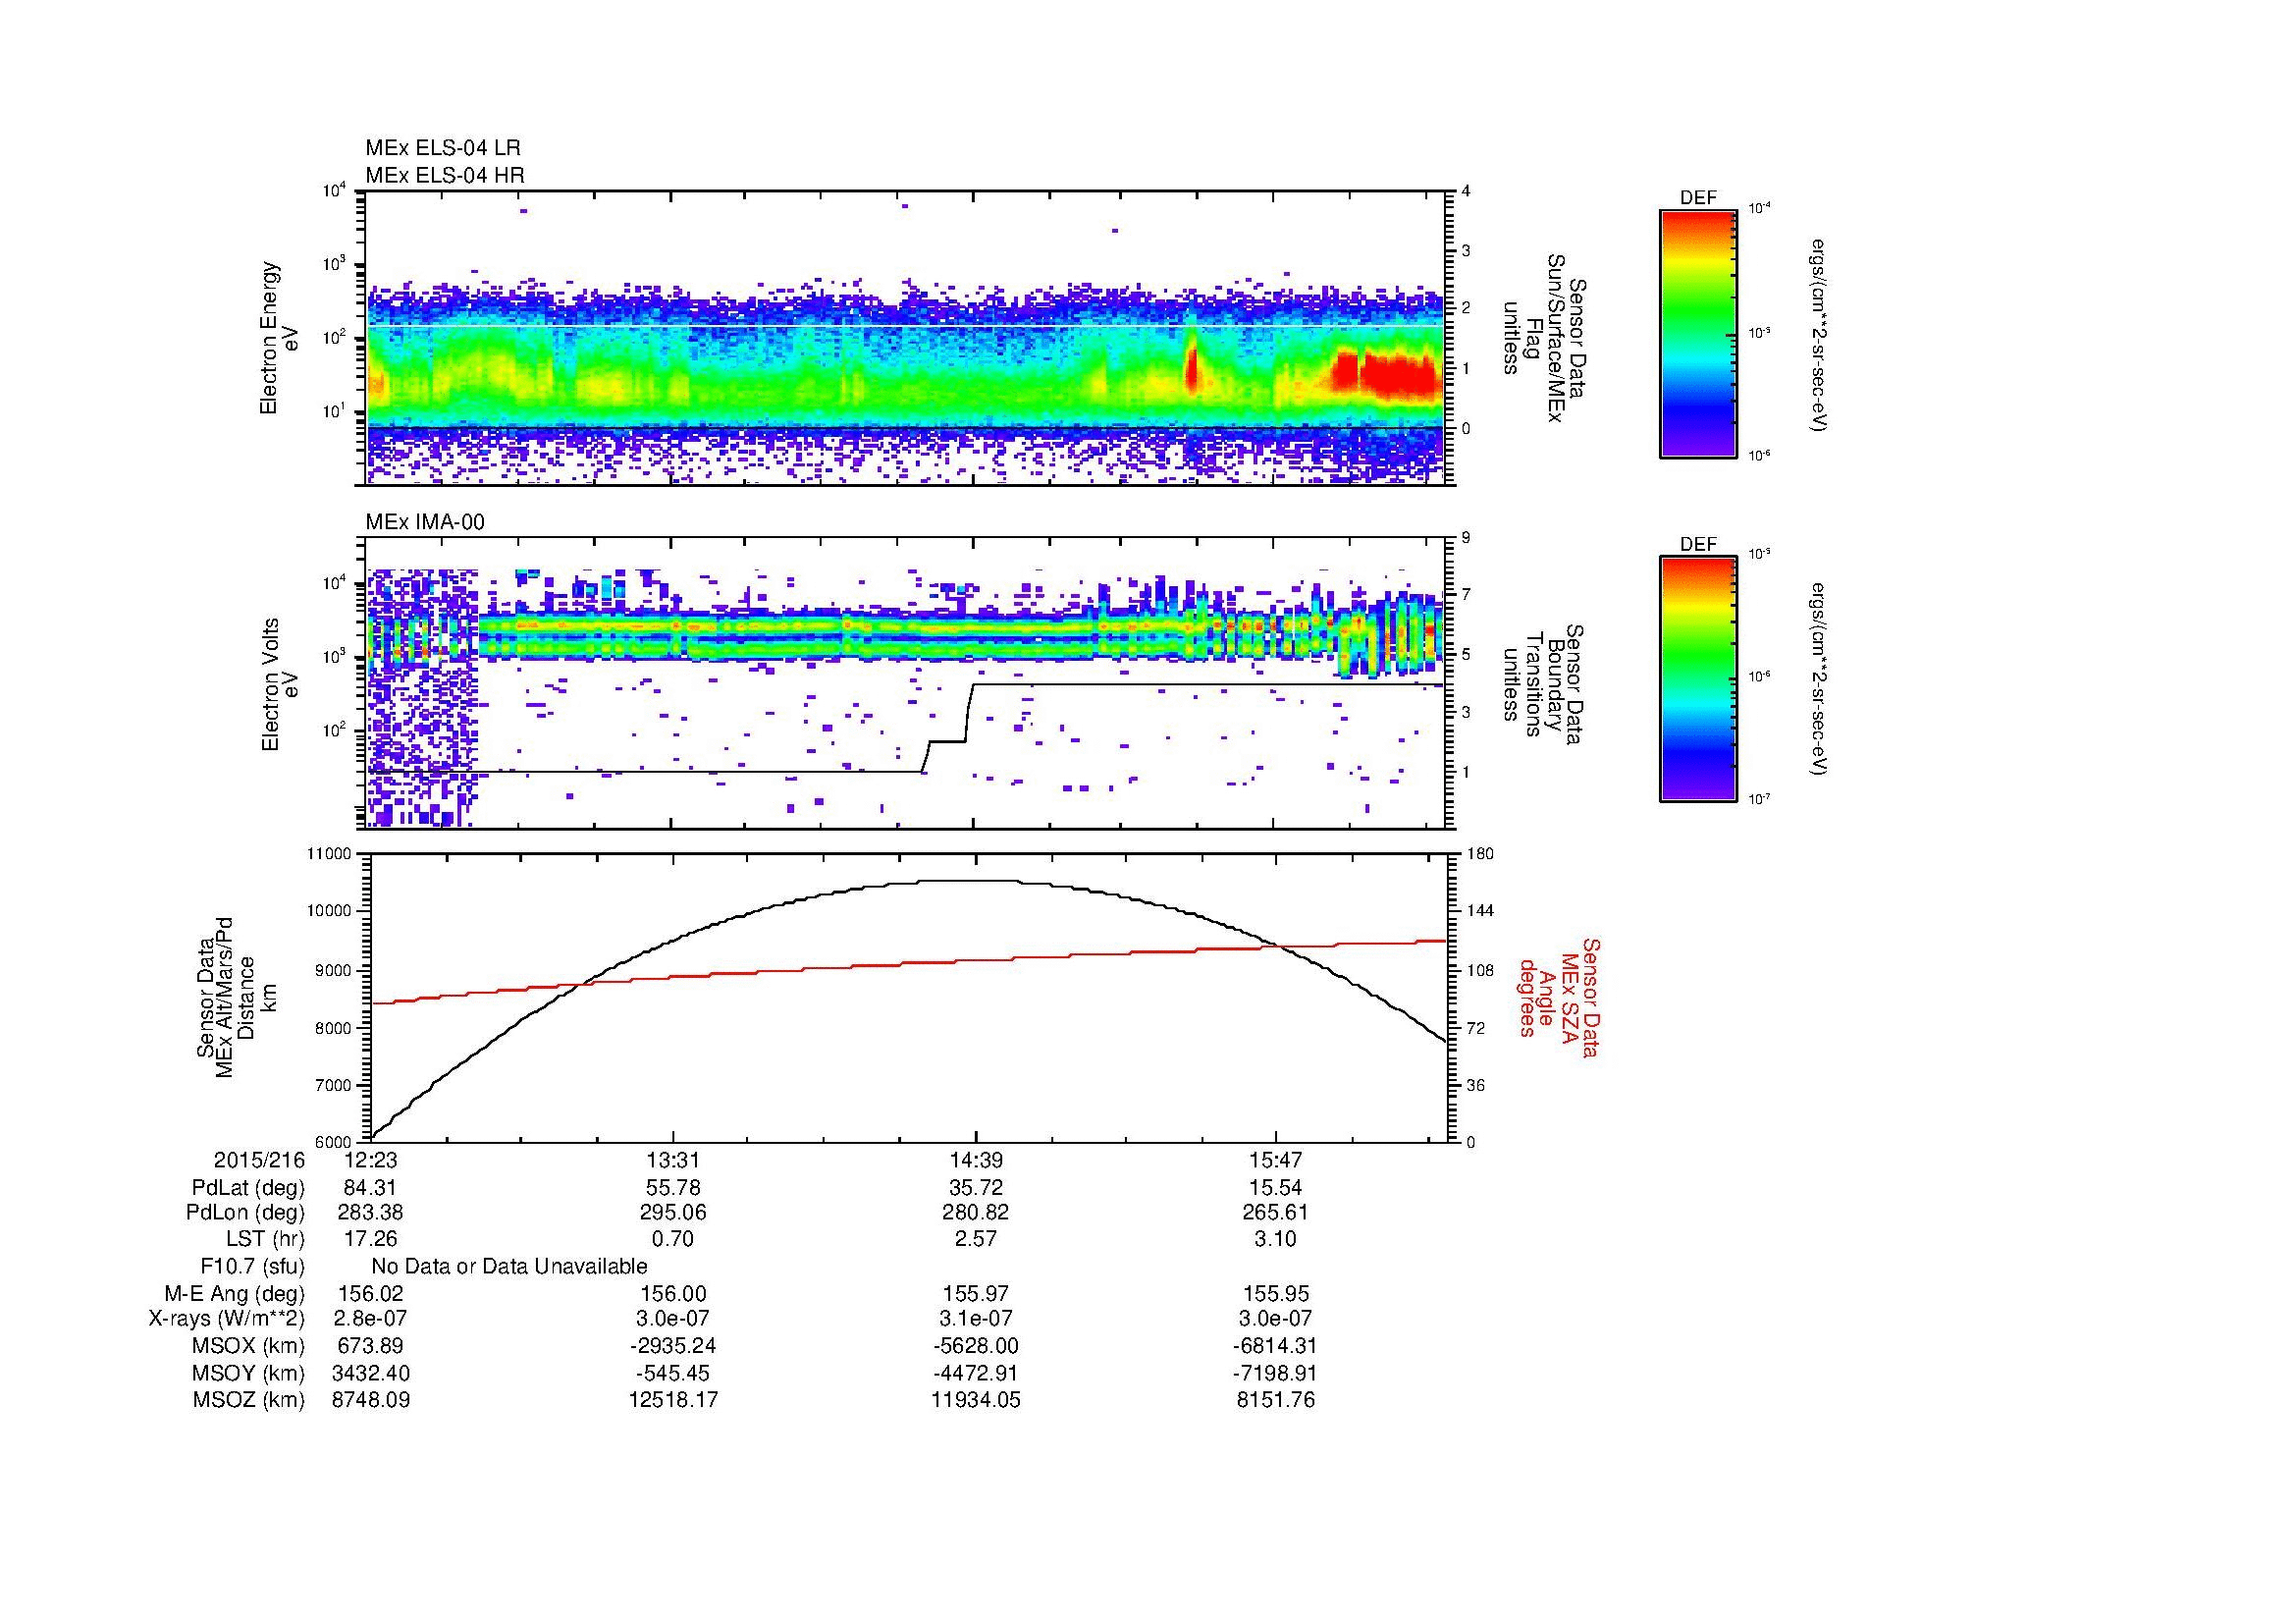Click the 'MEx ELS-04 HR' plot title
The image size is (2296, 1623).
(445, 175)
